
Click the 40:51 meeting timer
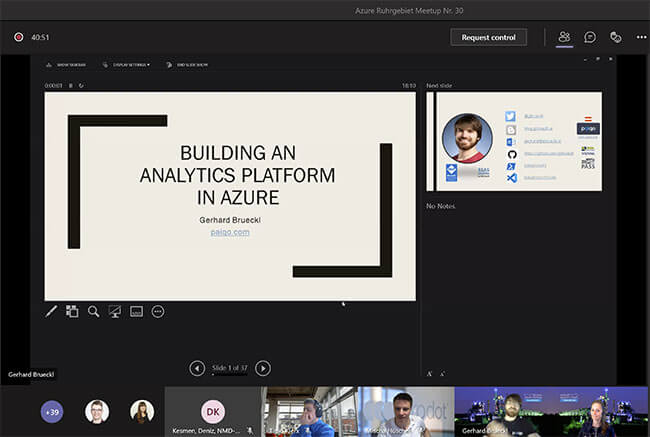pyautogui.click(x=40, y=37)
